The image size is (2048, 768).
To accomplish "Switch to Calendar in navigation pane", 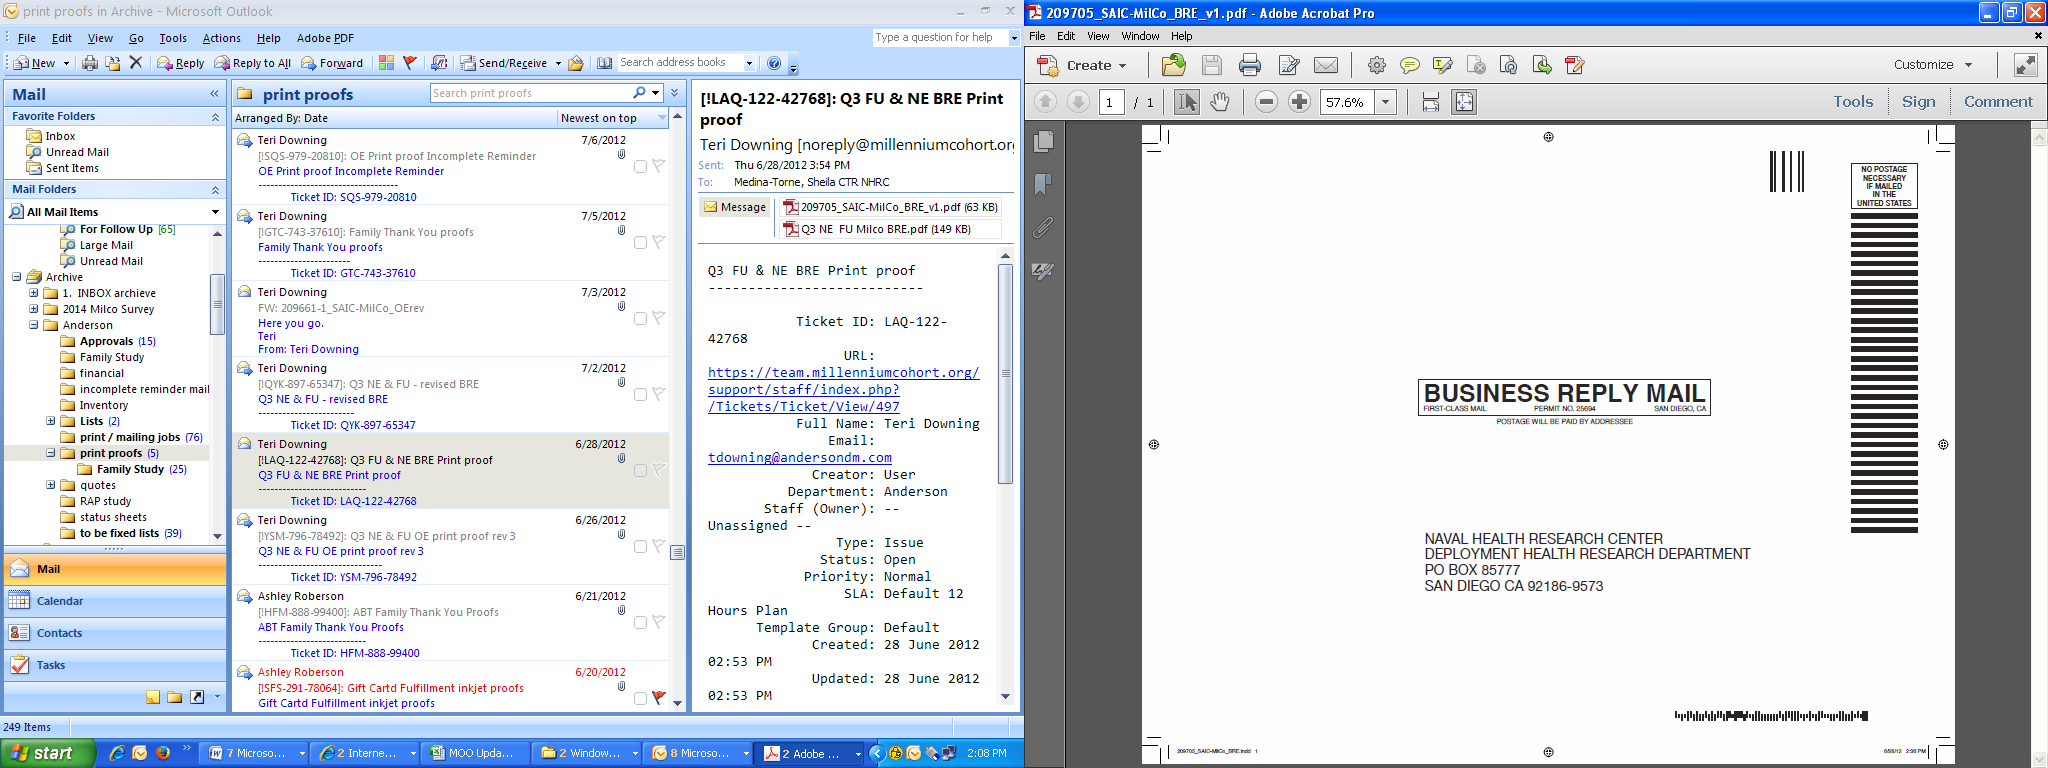I will [115, 601].
